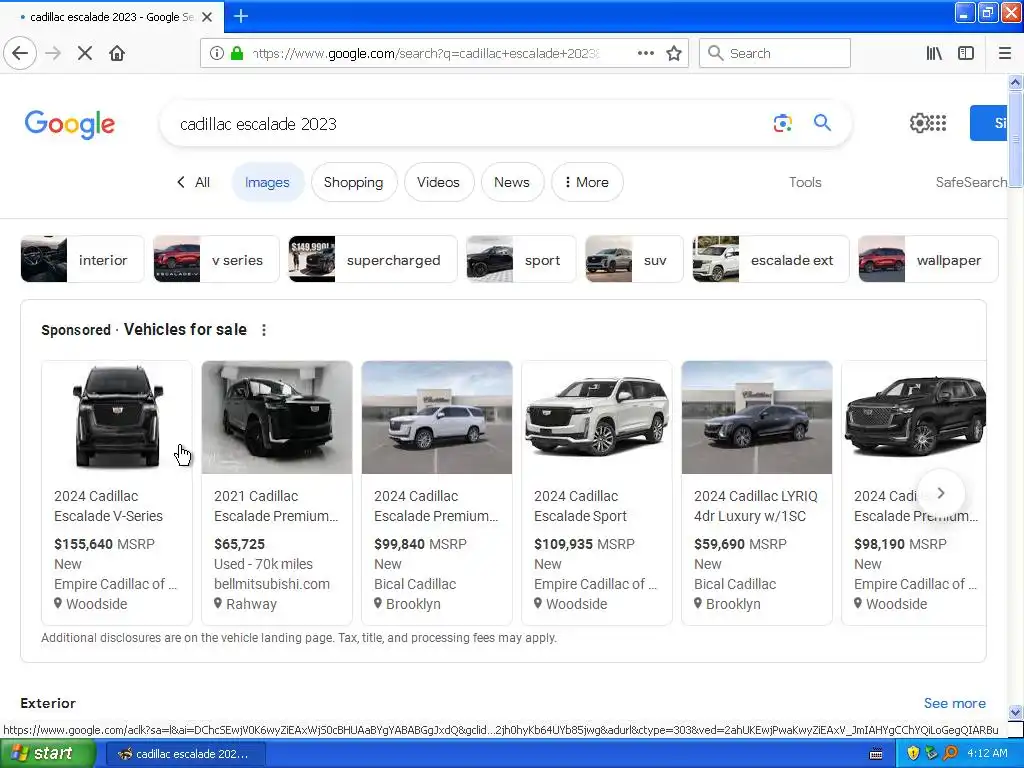The width and height of the screenshot is (1024, 768).
Task: Open 2024 Escalade Sport listing image
Action: click(x=597, y=417)
